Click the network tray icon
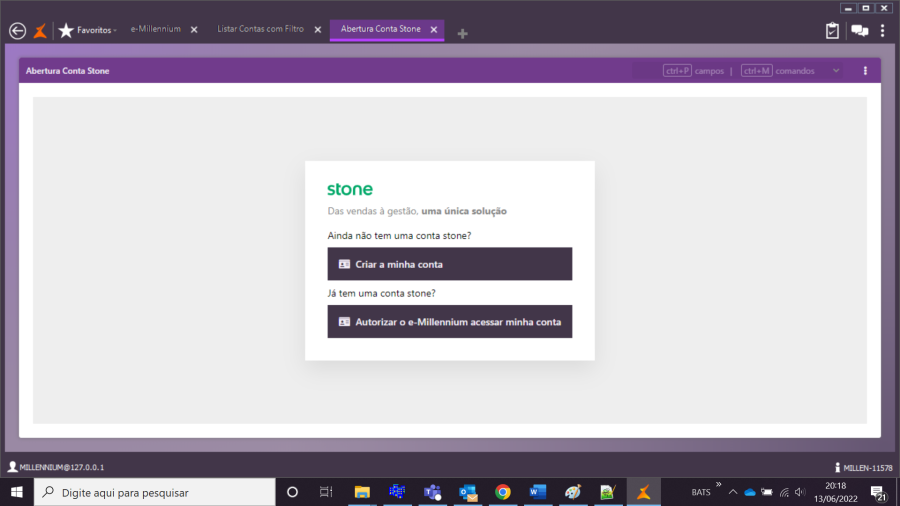The height and width of the screenshot is (506, 900). [x=784, y=492]
